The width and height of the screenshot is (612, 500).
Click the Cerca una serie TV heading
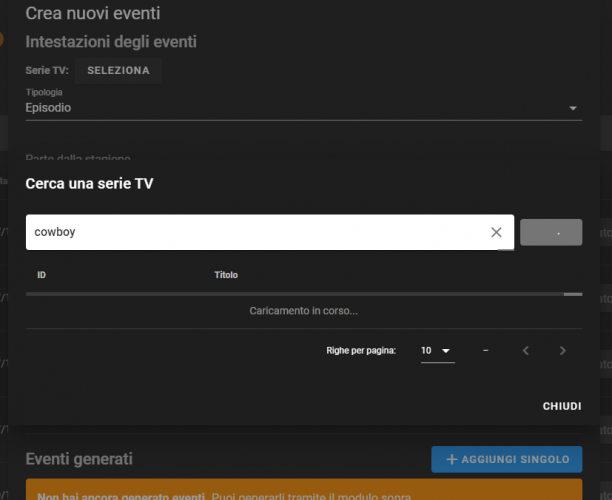[89, 183]
